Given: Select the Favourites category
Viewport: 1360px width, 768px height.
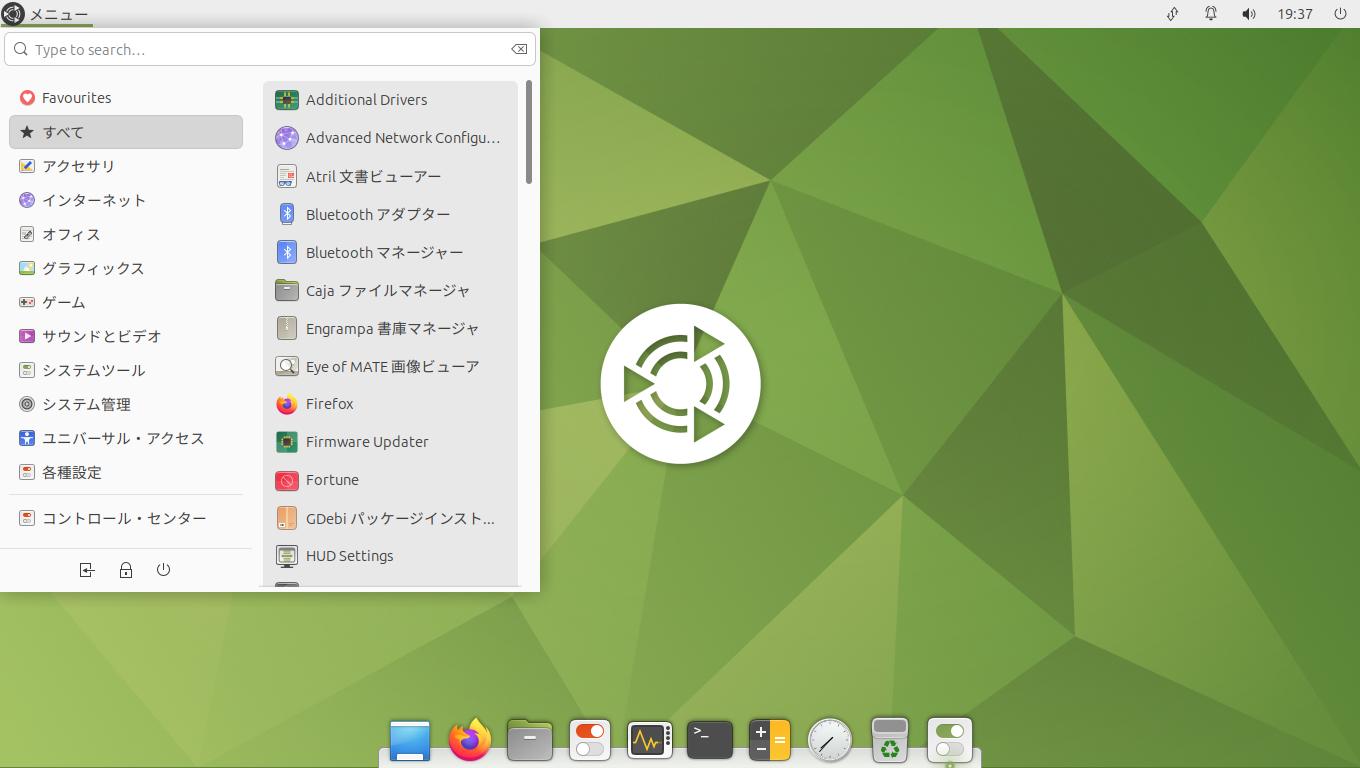Looking at the screenshot, I should (76, 98).
